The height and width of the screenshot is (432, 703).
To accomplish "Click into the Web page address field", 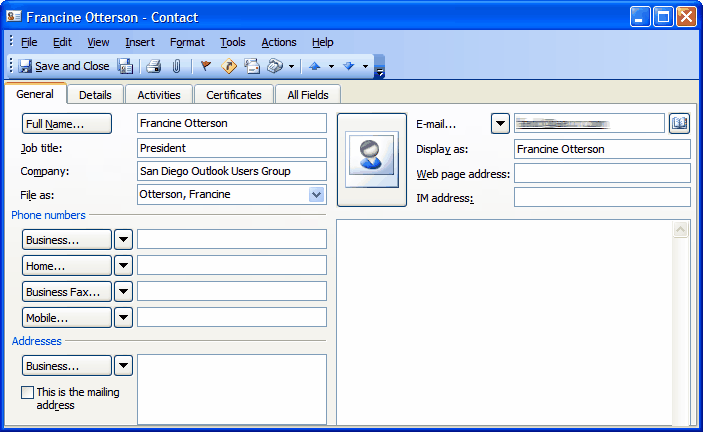I will [x=602, y=173].
